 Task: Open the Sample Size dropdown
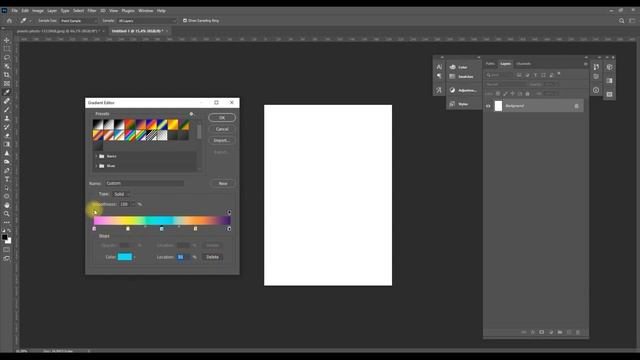click(x=79, y=20)
